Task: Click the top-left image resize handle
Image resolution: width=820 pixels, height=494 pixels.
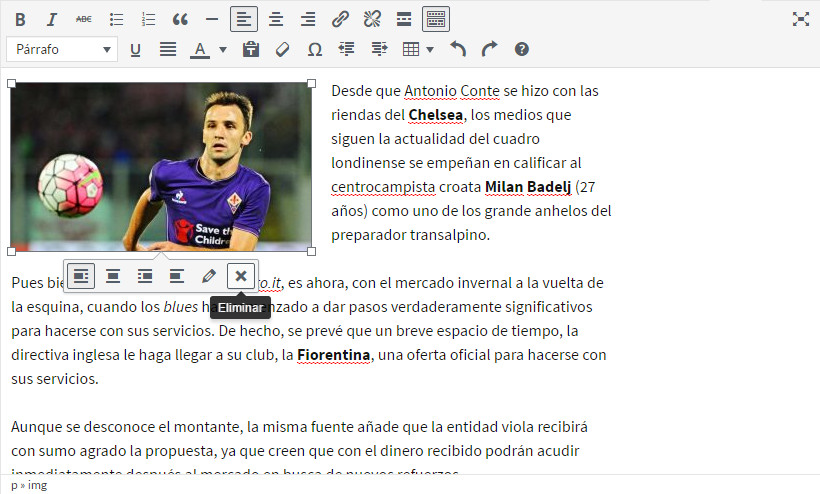Action: [12, 84]
